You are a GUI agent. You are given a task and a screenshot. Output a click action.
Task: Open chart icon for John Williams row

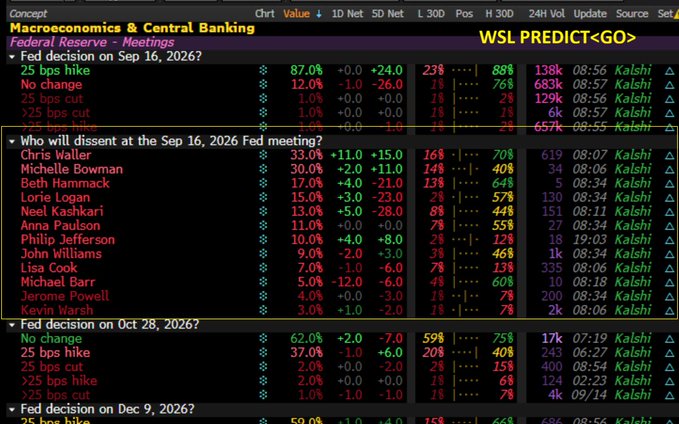(263, 254)
